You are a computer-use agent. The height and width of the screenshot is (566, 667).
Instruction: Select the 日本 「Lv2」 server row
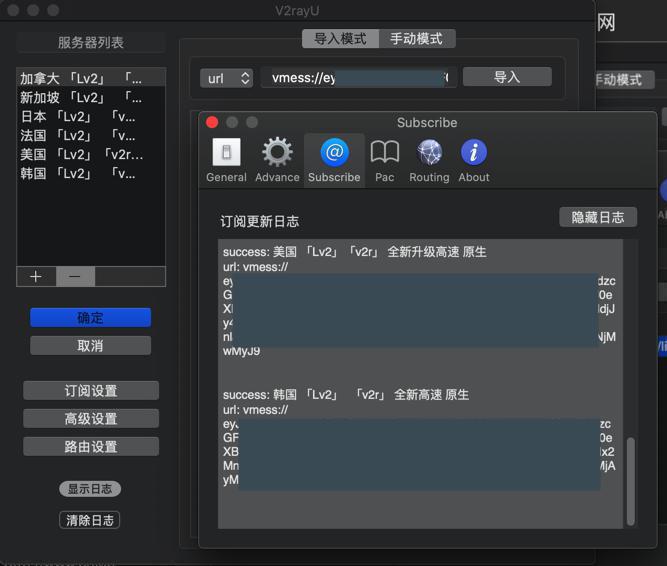tap(91, 116)
